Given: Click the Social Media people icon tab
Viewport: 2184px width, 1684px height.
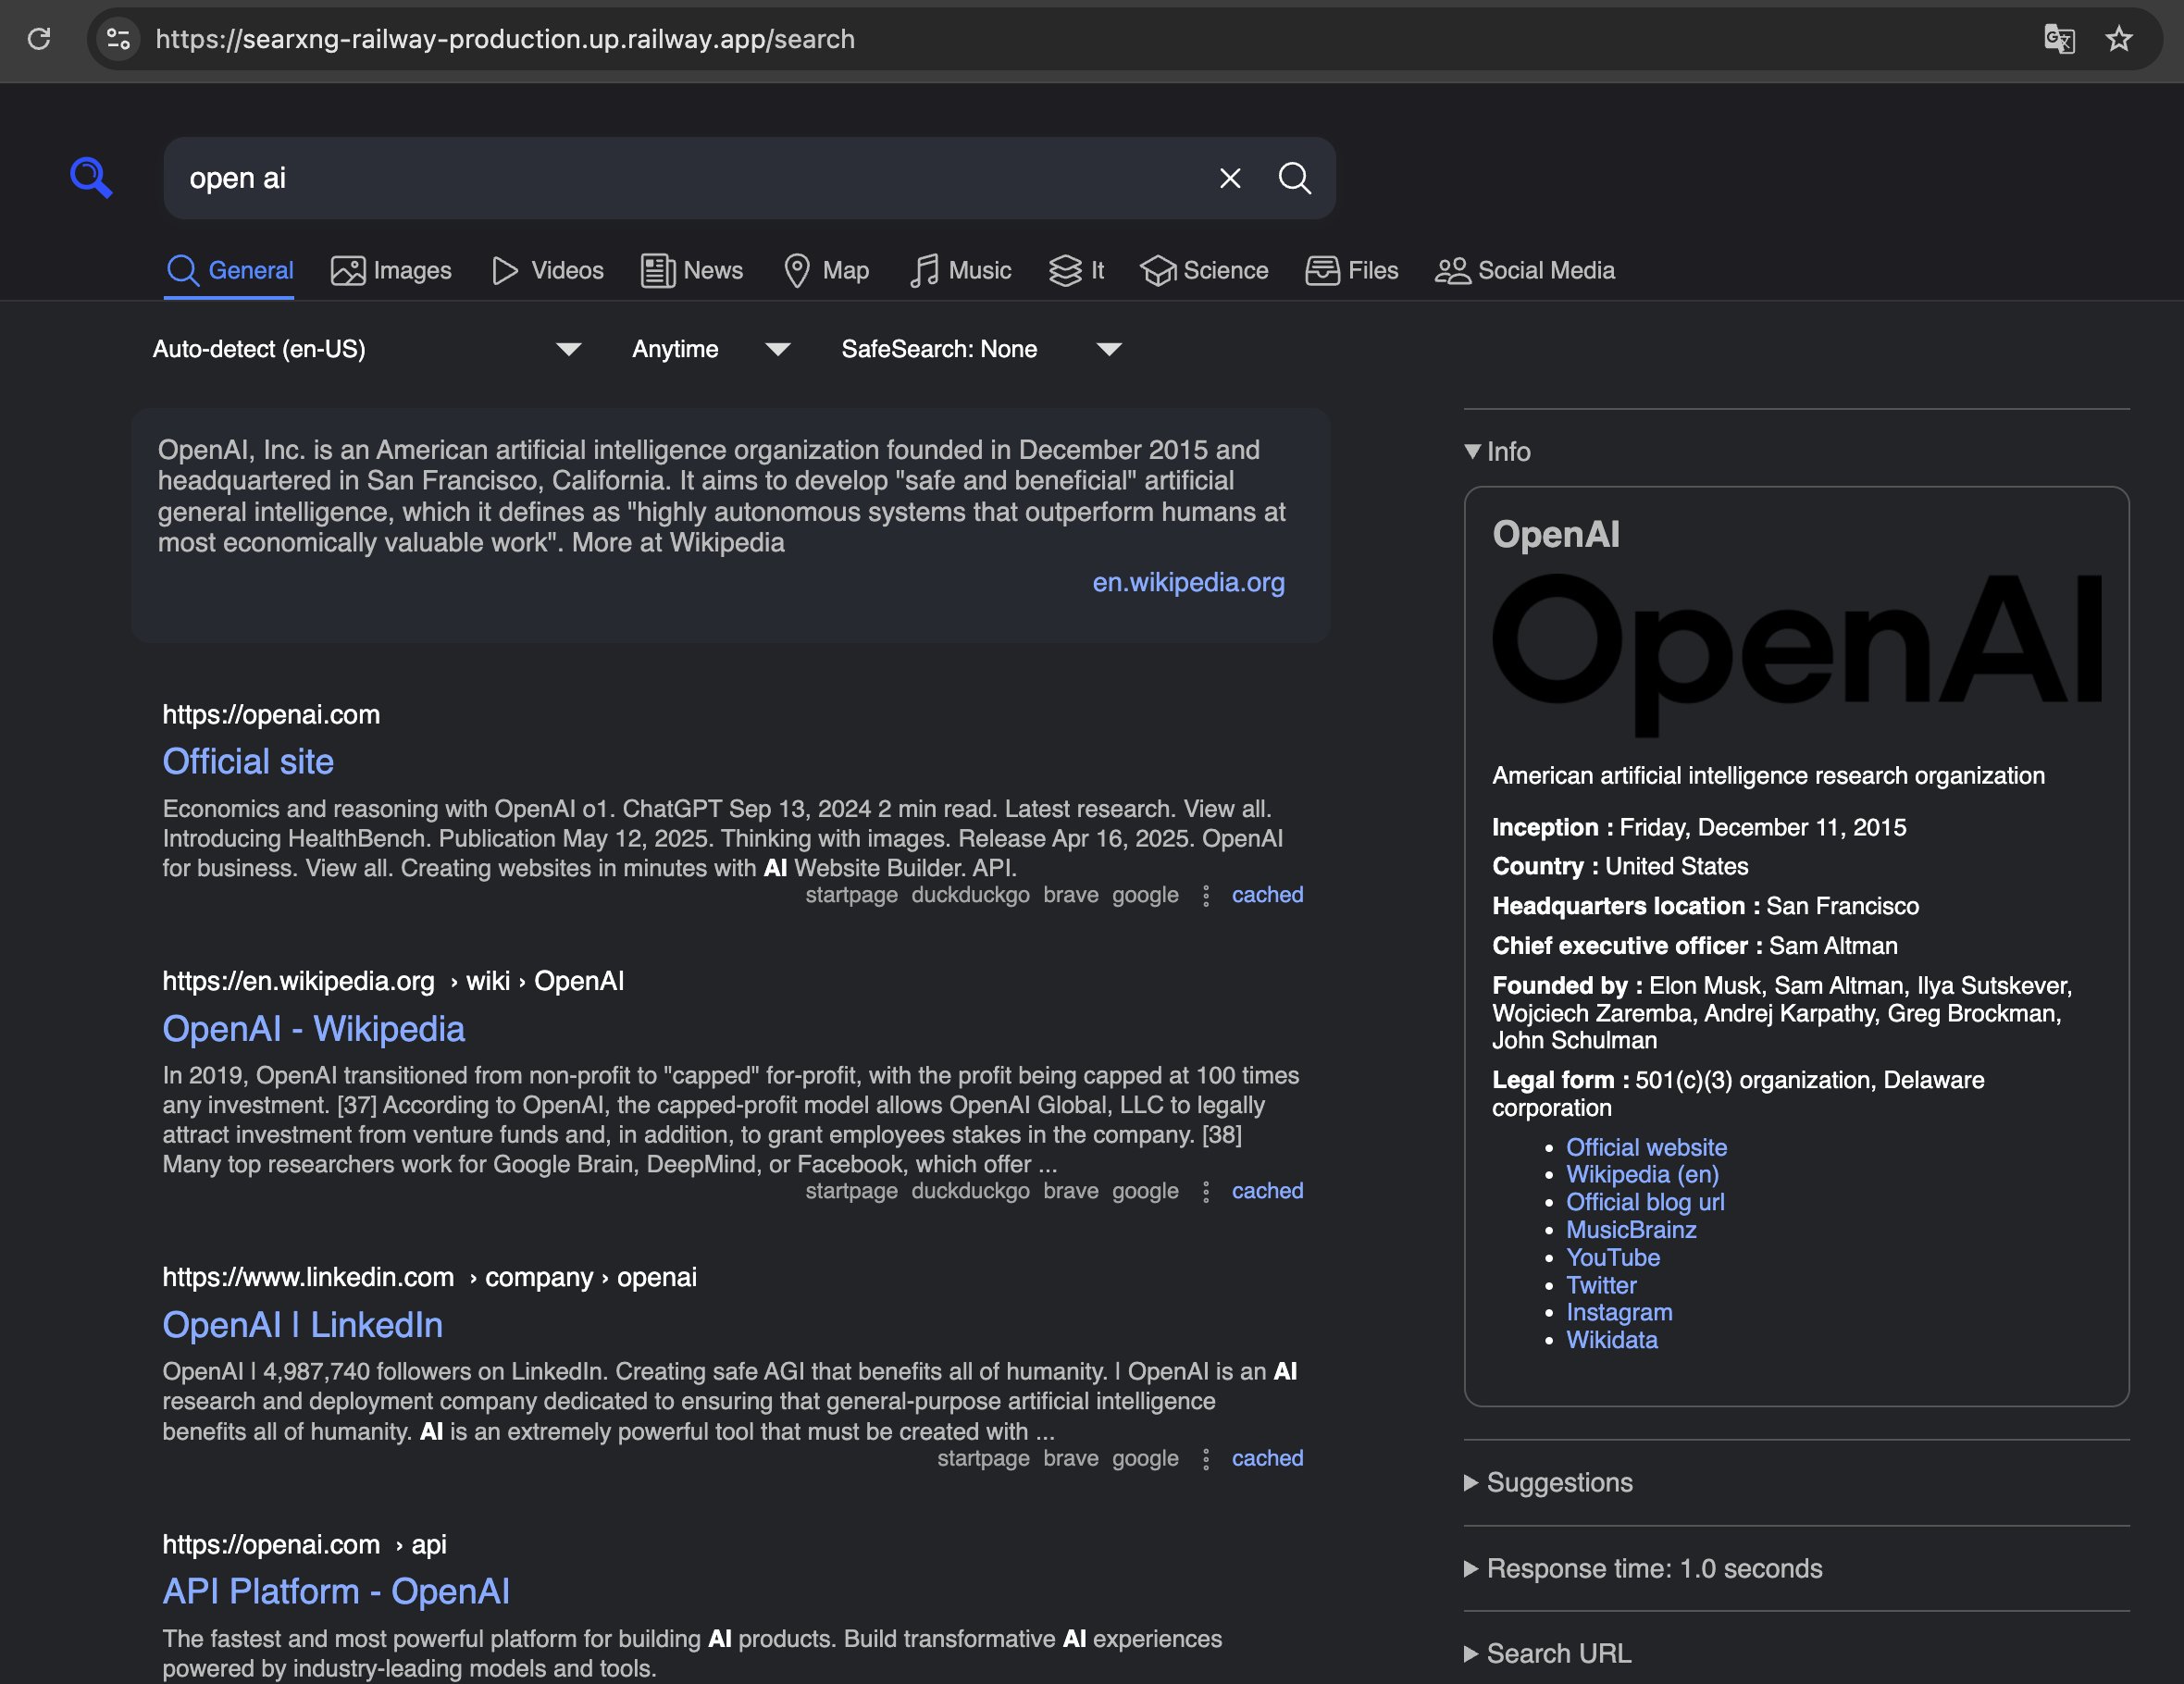Looking at the screenshot, I should point(1452,270).
